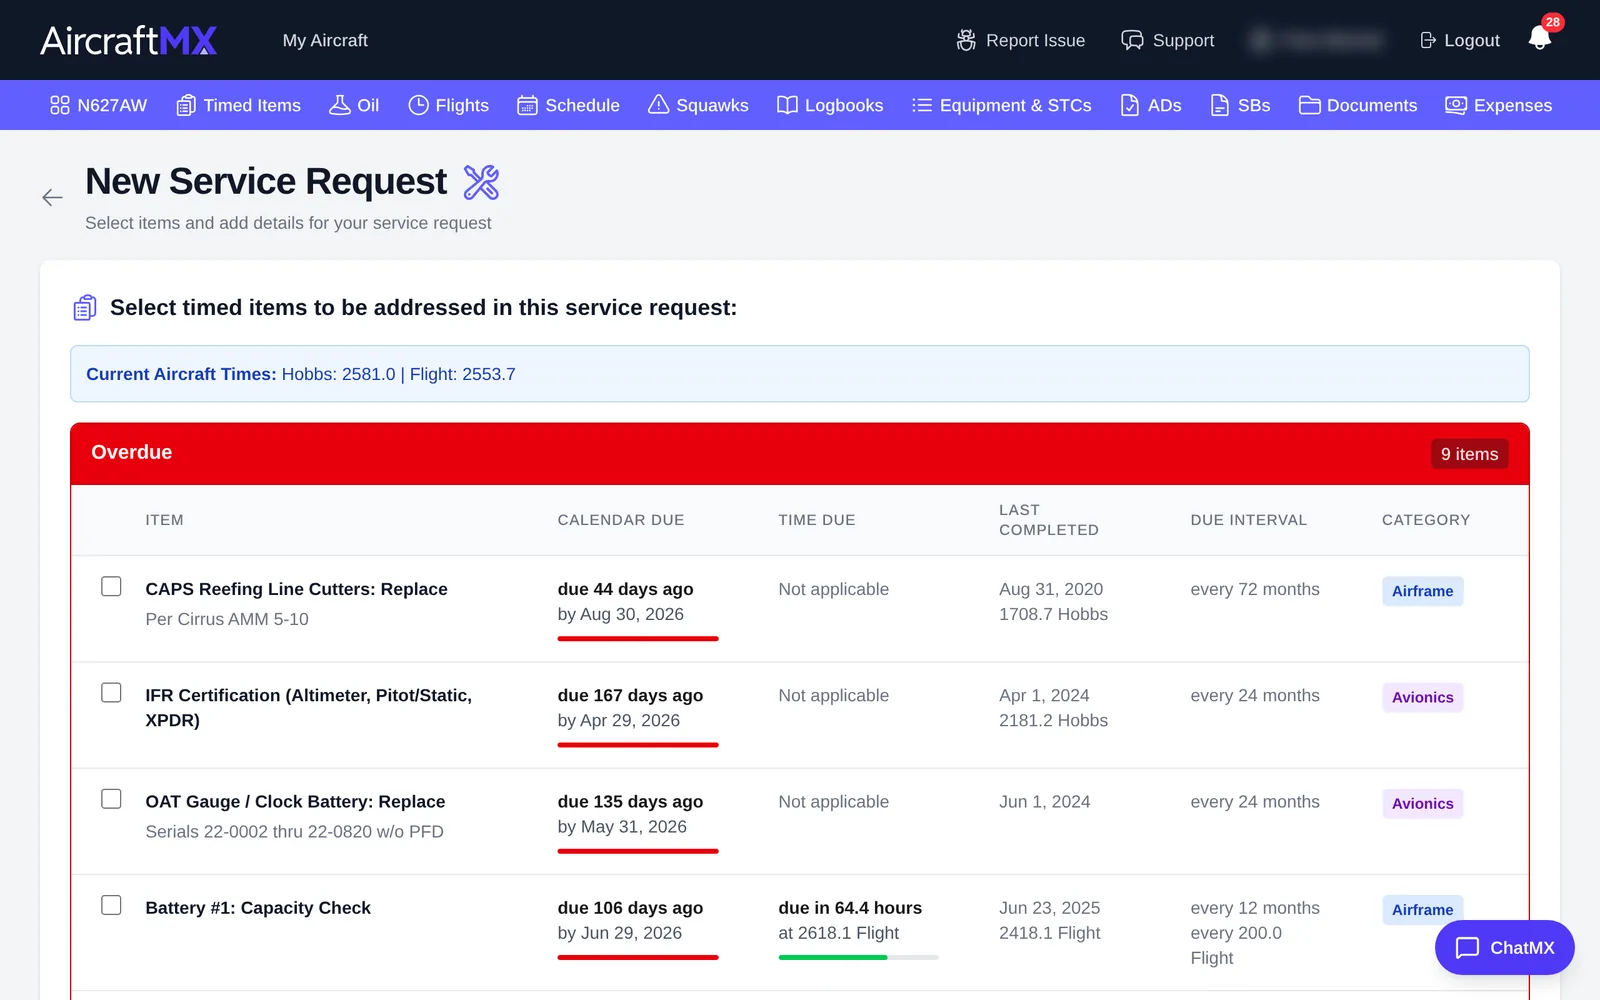Viewport: 1600px width, 1000px height.
Task: Click the Equipment & STCs list icon
Action: coord(922,105)
